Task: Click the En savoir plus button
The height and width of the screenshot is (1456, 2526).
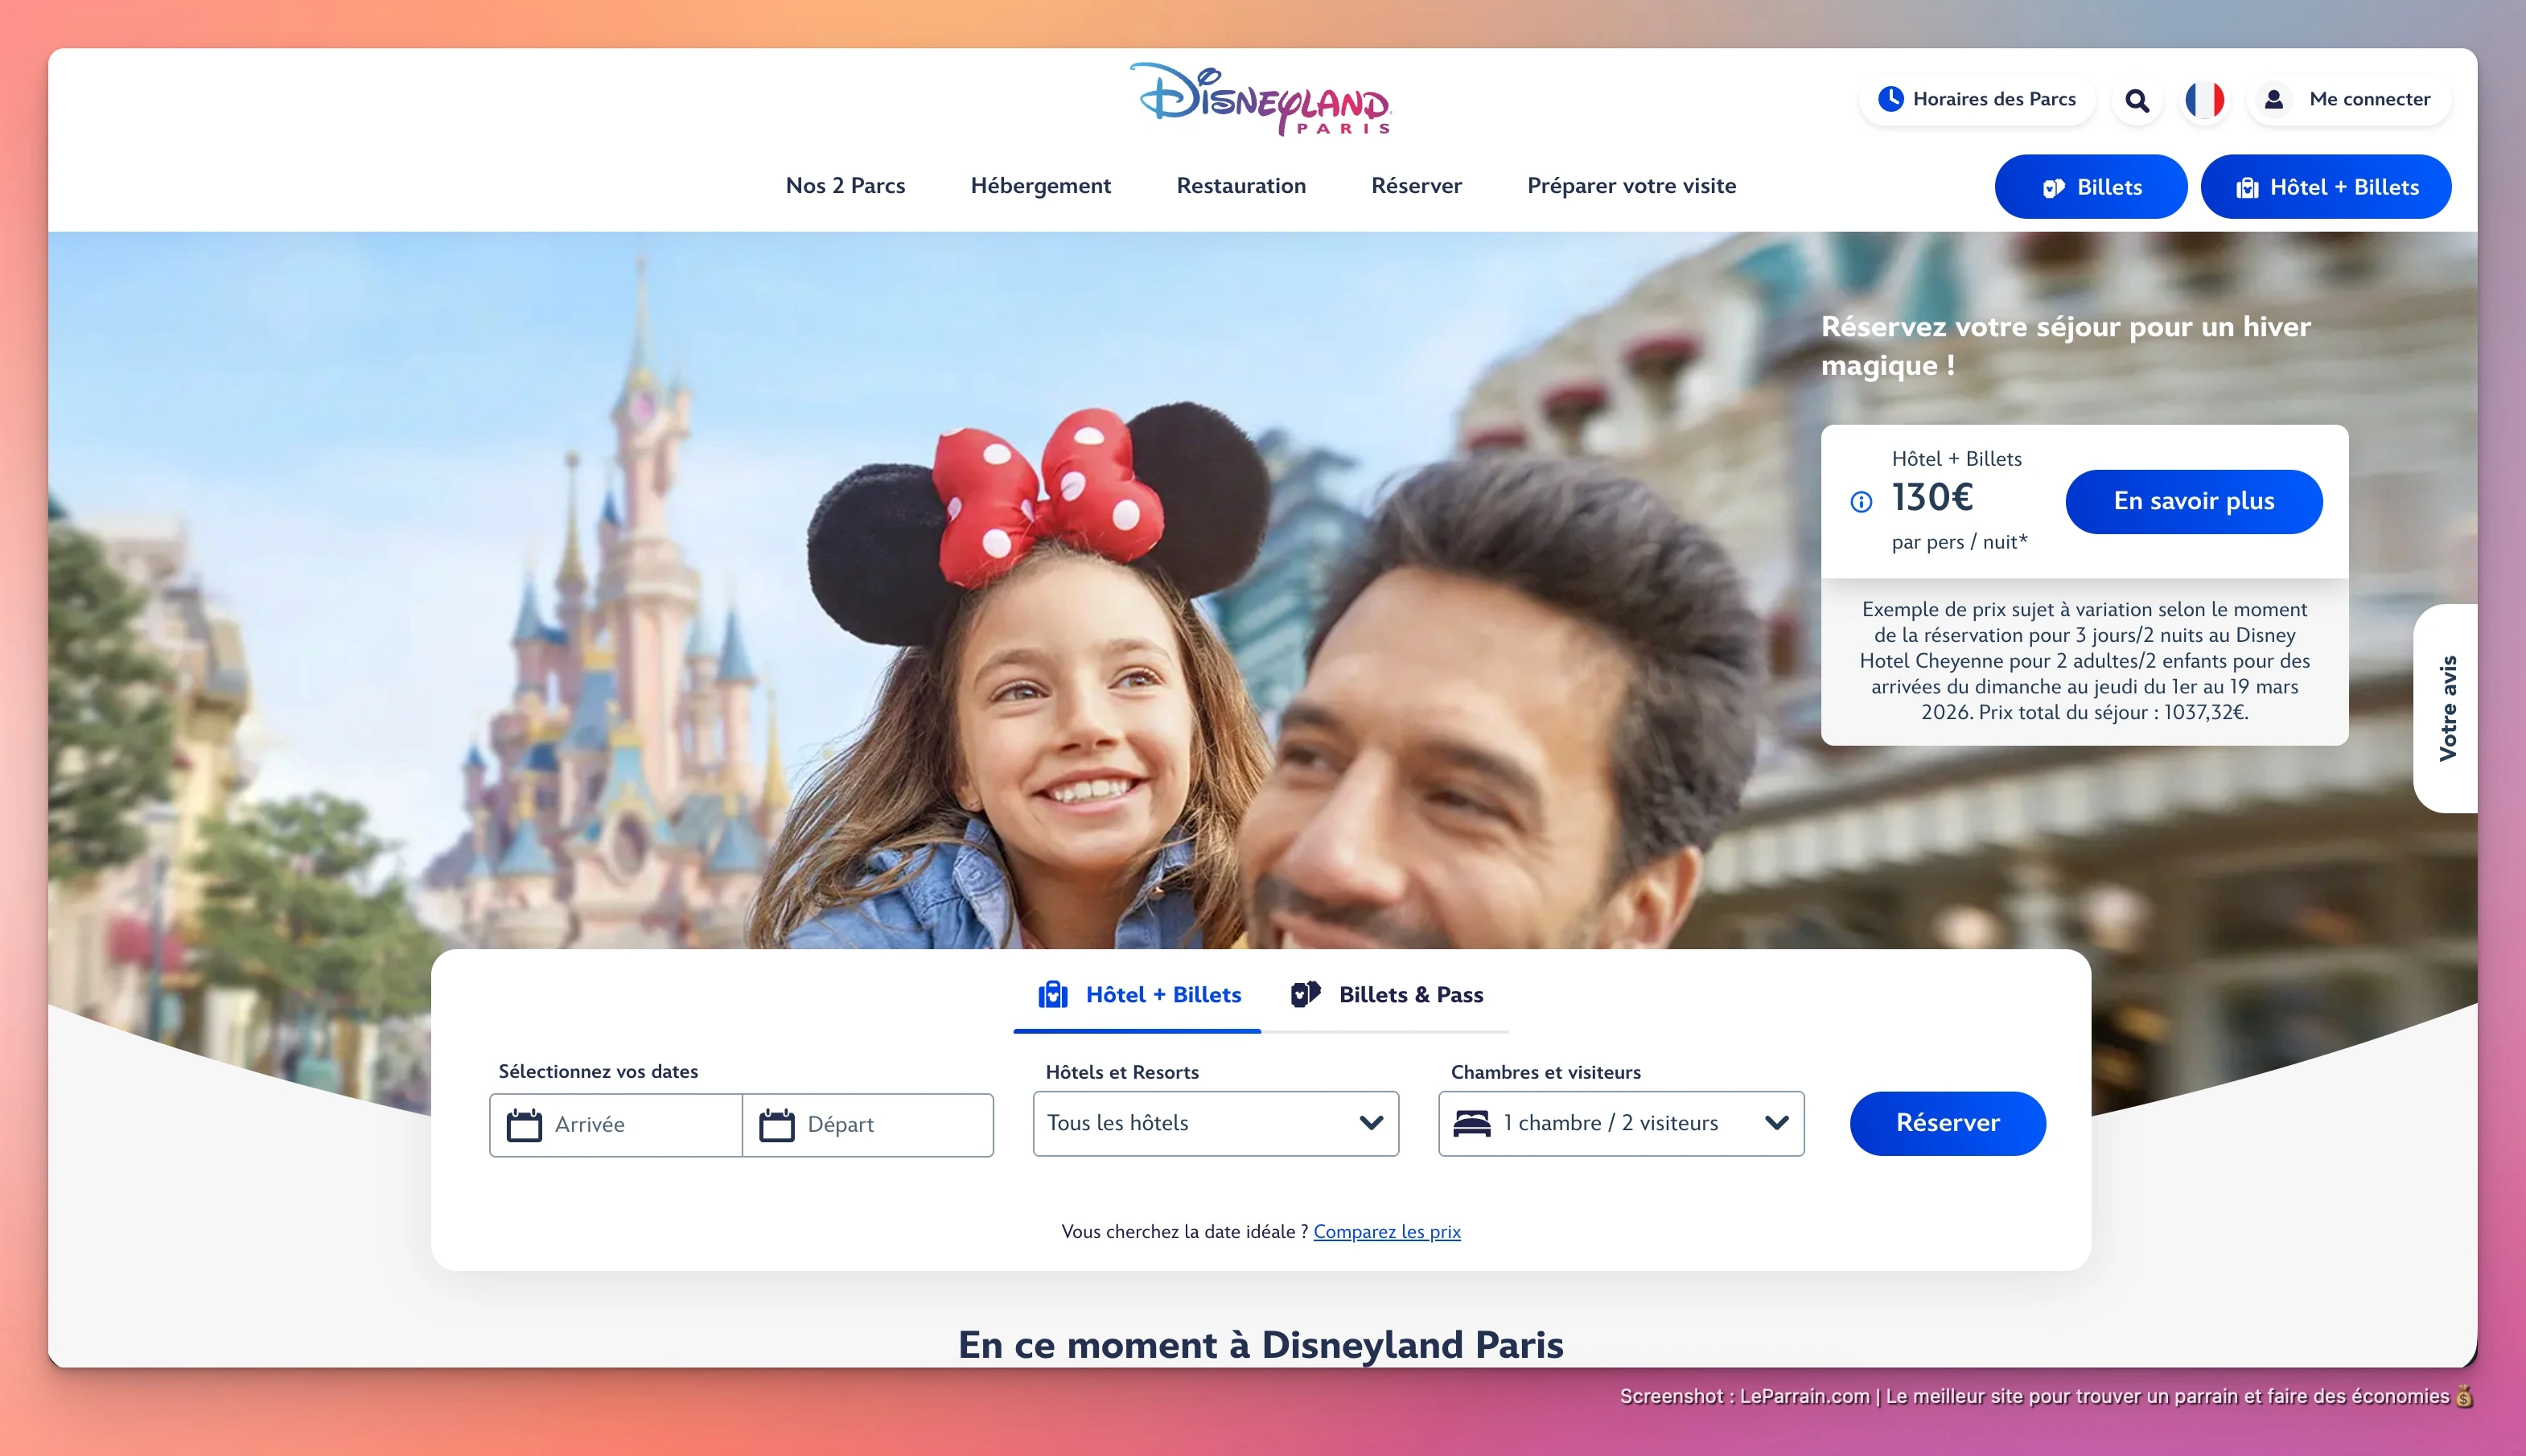Action: (x=2194, y=501)
